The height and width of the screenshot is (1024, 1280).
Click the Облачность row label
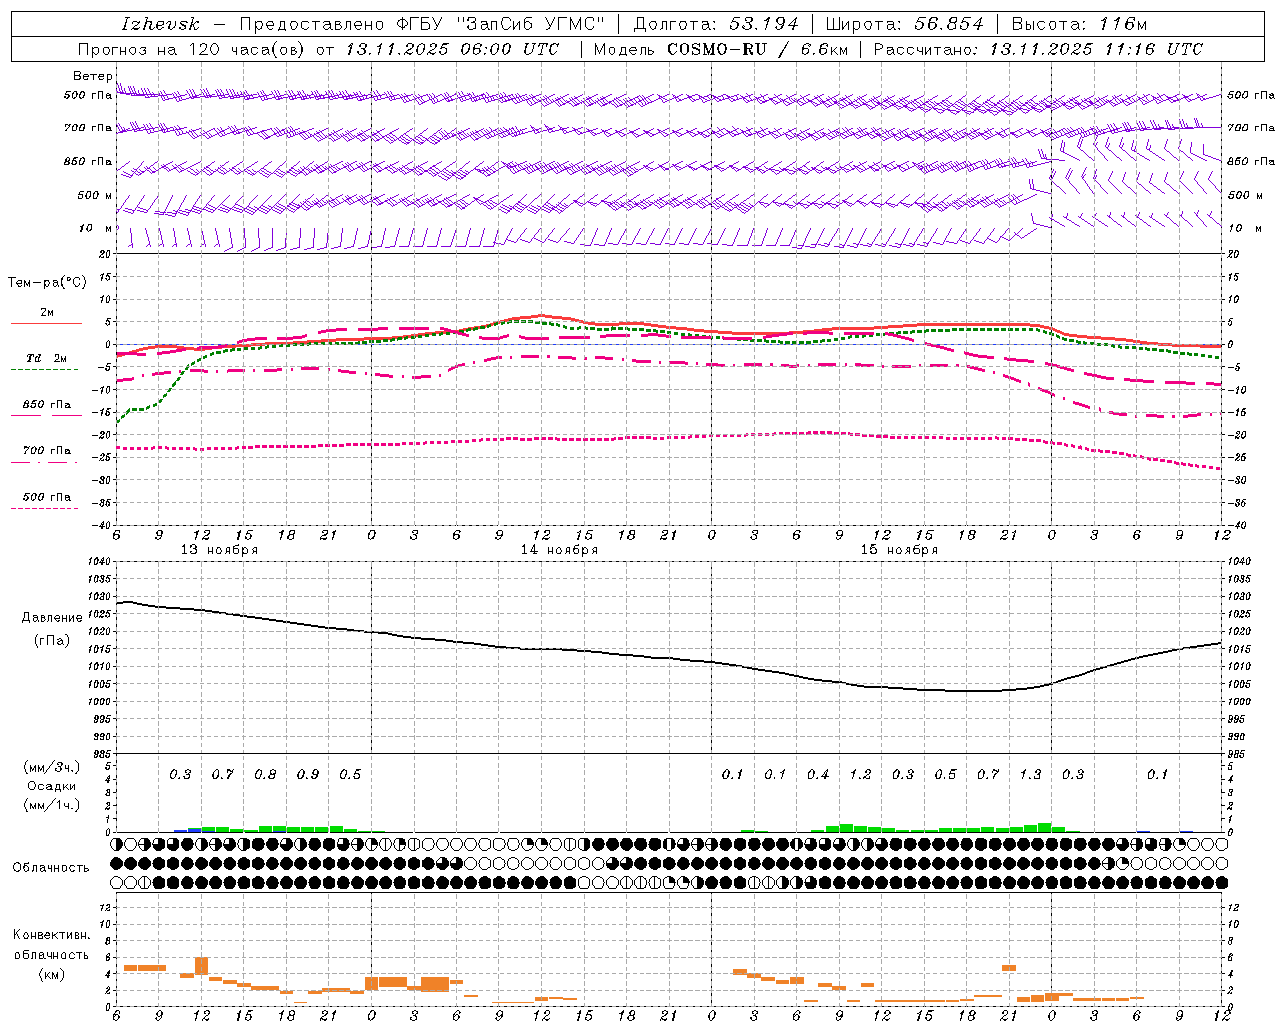51,868
